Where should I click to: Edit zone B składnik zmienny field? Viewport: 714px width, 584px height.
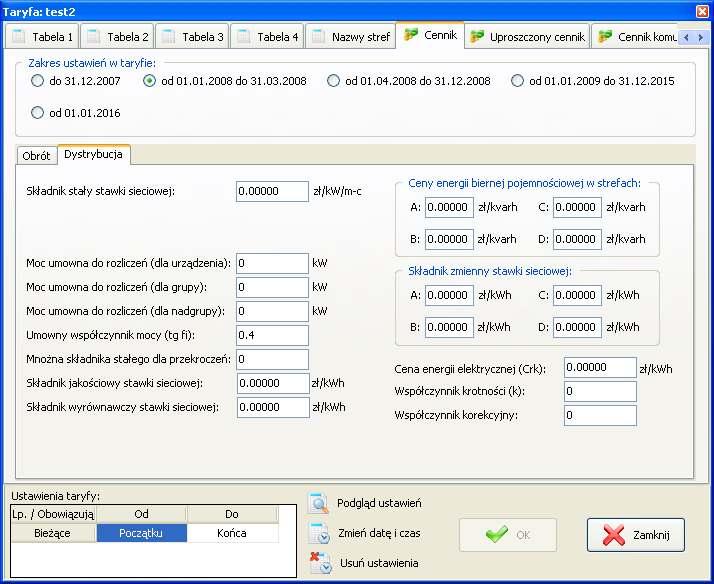[449, 327]
